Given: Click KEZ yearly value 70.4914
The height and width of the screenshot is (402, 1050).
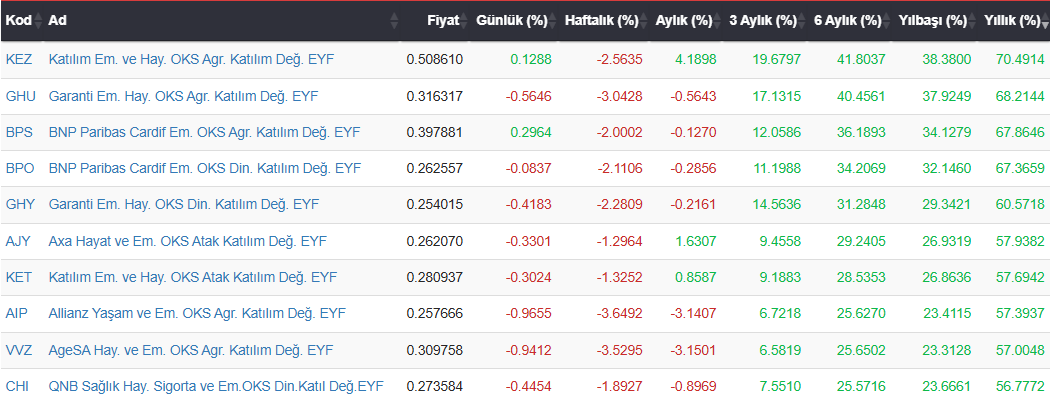Looking at the screenshot, I should 1021,59.
